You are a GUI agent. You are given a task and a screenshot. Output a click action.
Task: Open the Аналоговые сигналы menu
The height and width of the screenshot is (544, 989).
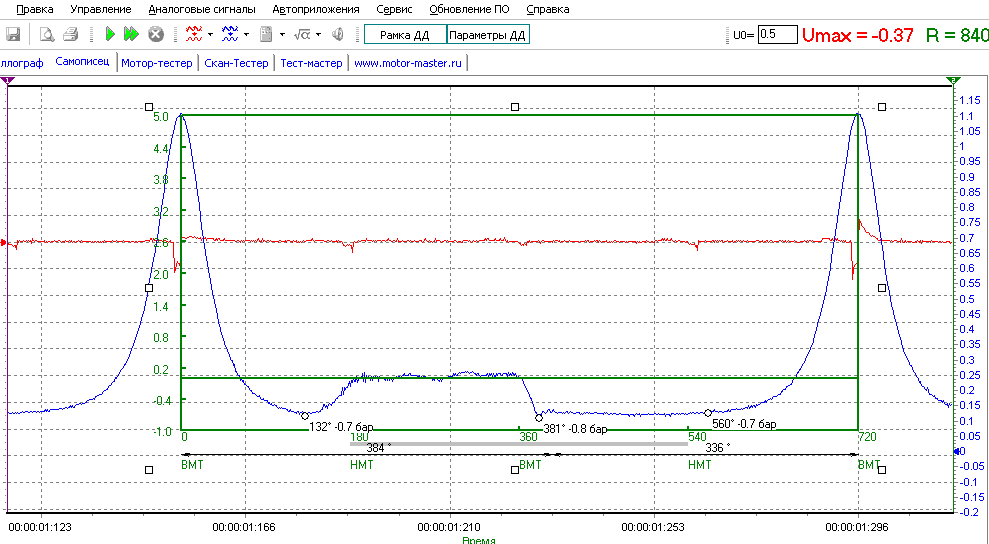(x=202, y=9)
